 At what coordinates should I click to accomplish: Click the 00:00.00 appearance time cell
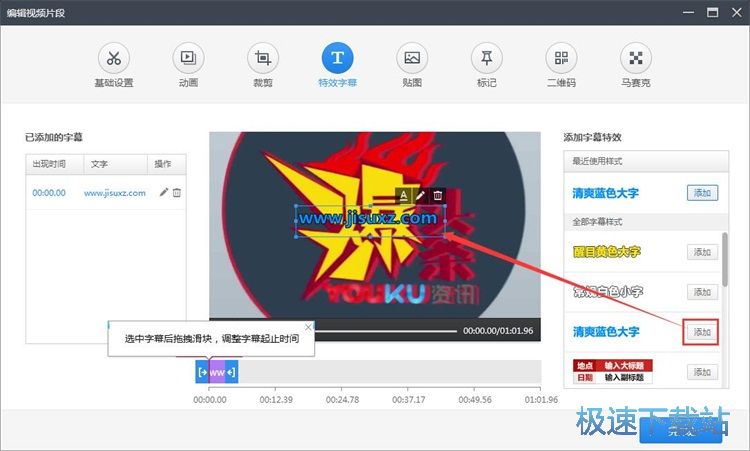(x=49, y=193)
